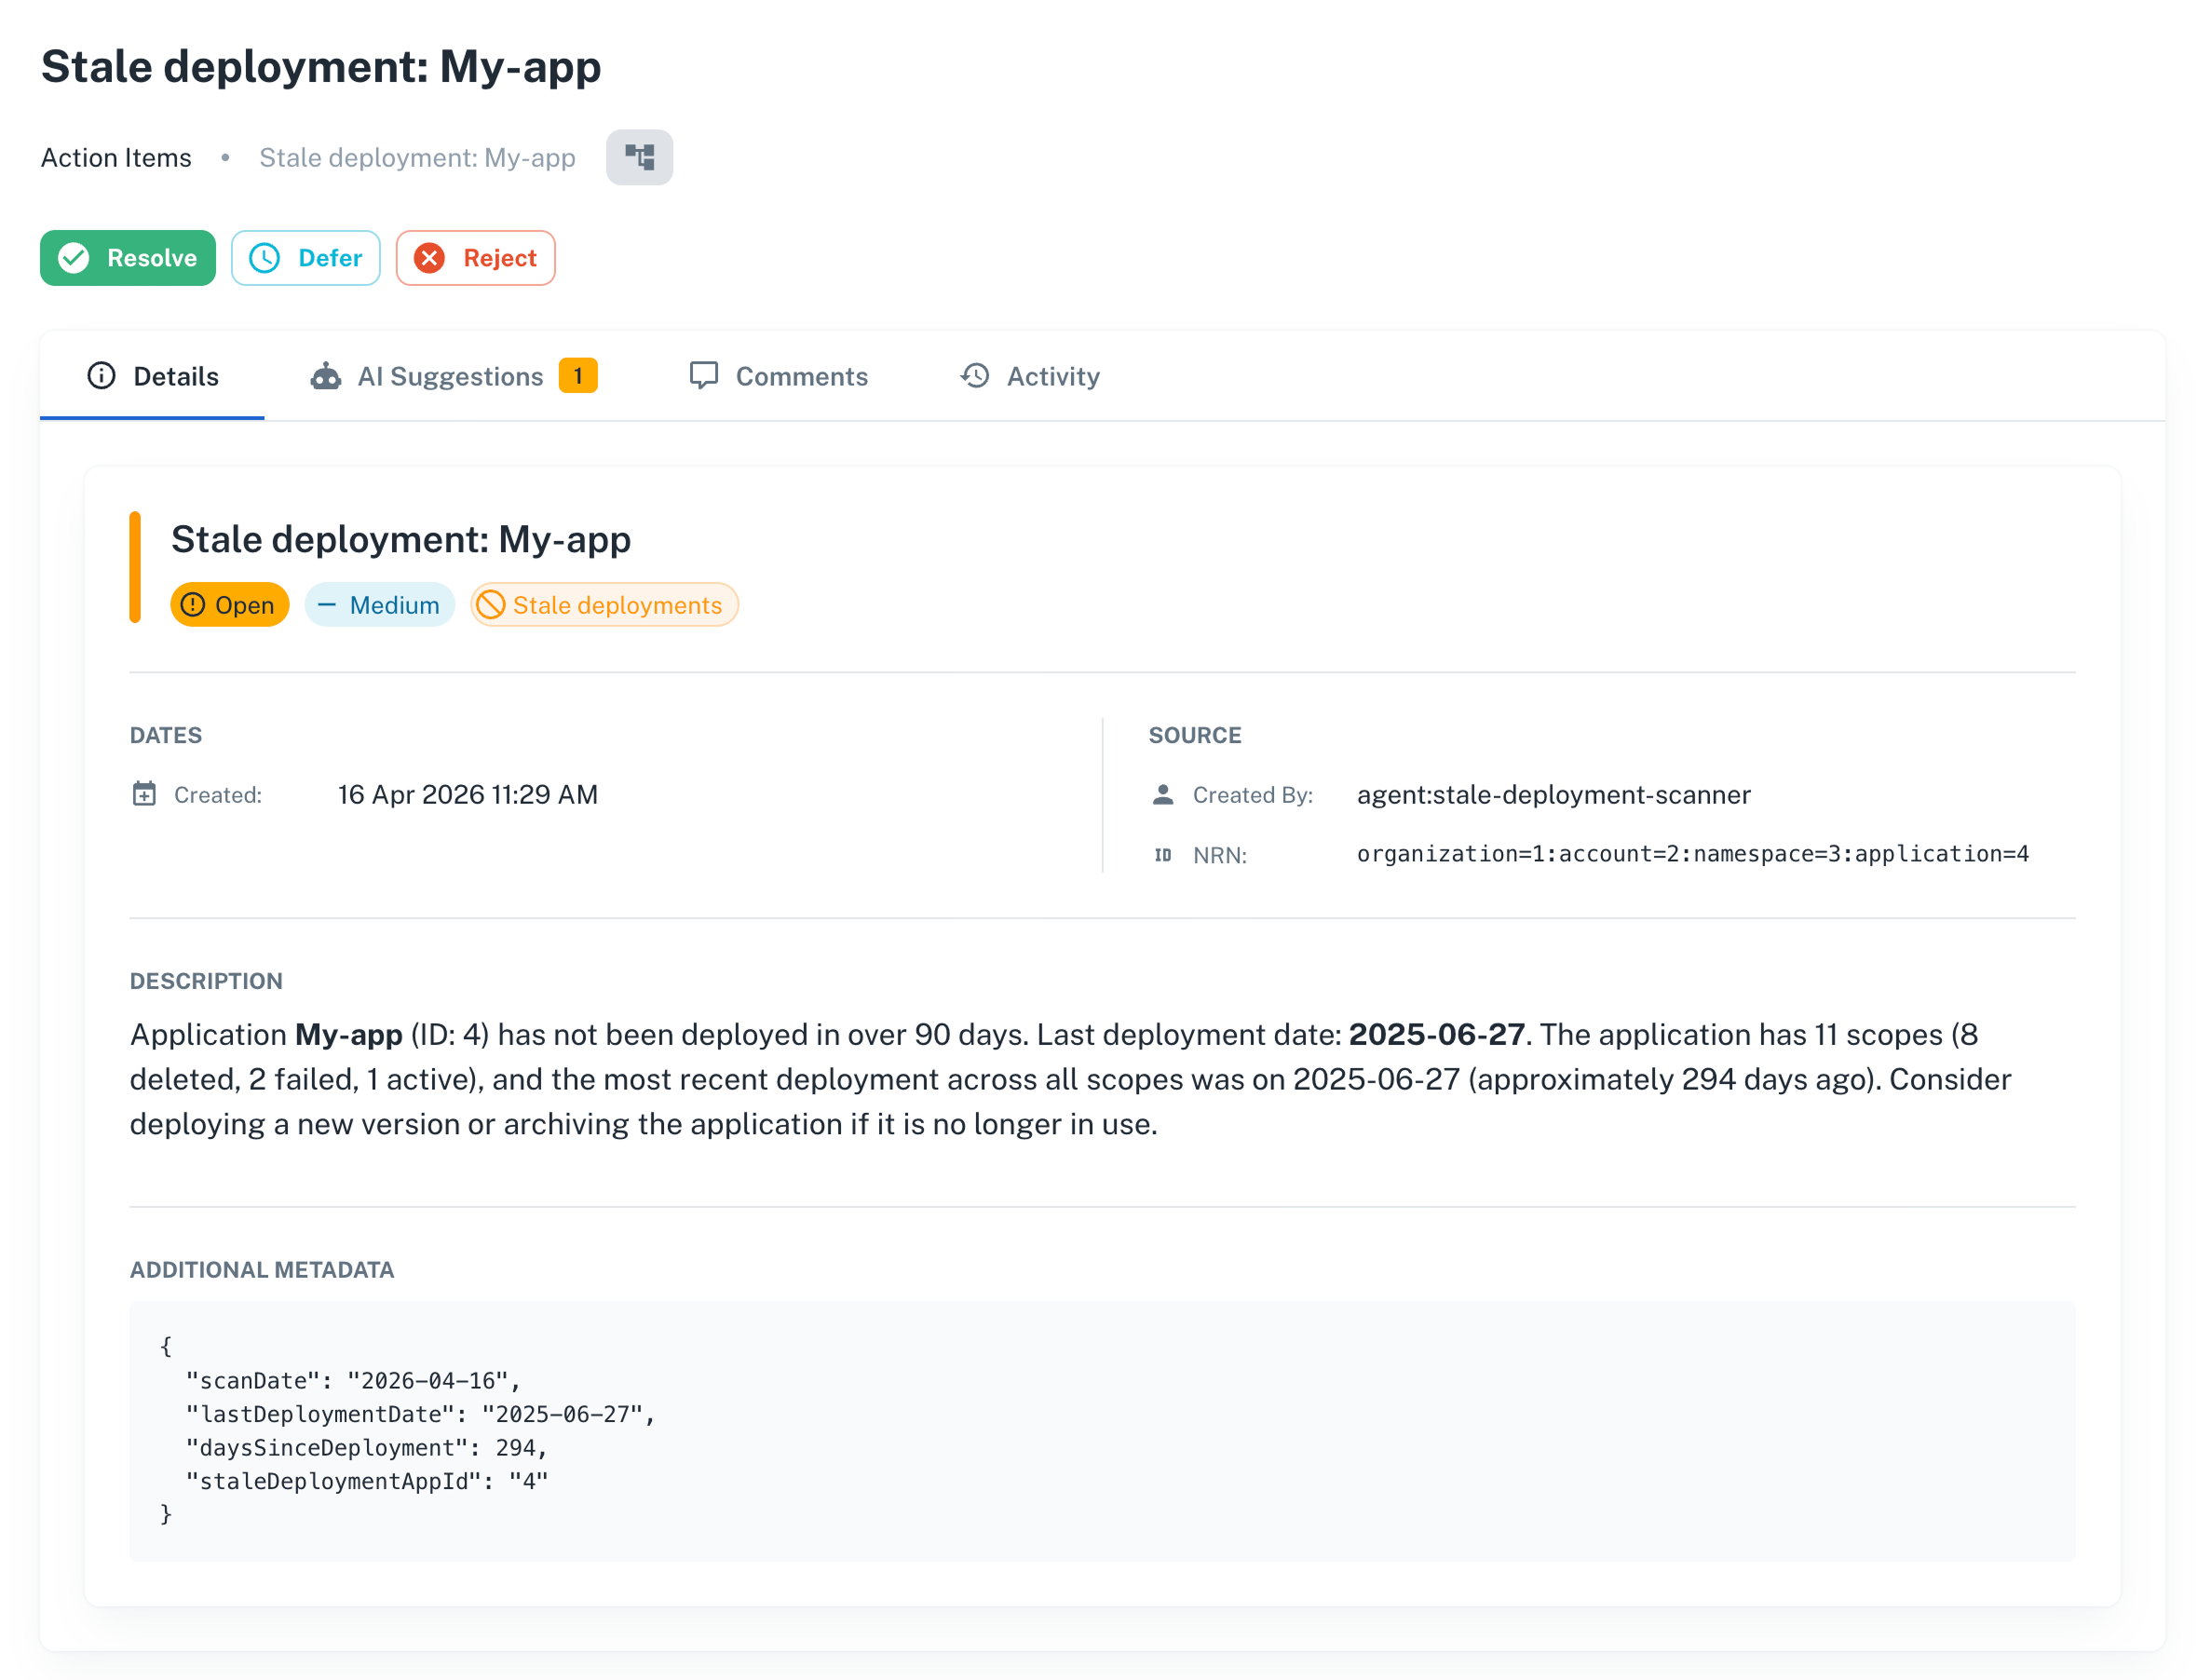
Task: Open the Stale deployments tag selector
Action: coord(604,604)
